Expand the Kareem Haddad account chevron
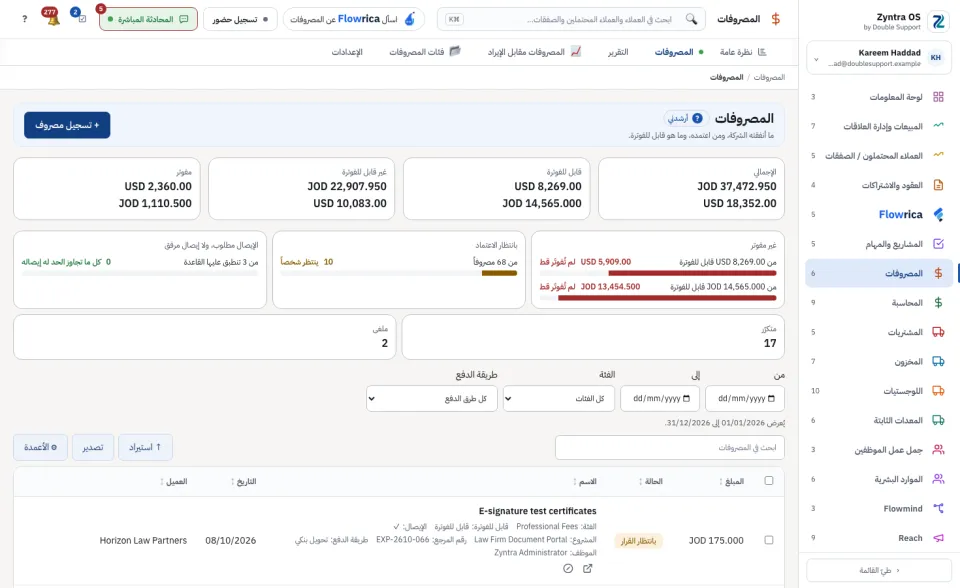The image size is (960, 588). click(x=816, y=59)
